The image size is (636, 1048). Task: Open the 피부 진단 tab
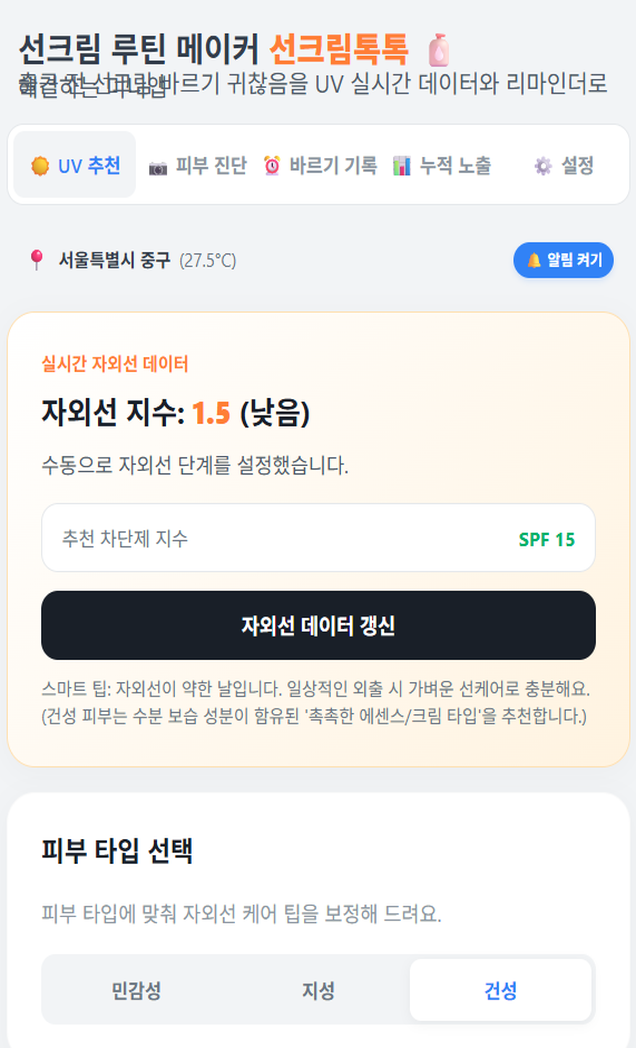[198, 165]
